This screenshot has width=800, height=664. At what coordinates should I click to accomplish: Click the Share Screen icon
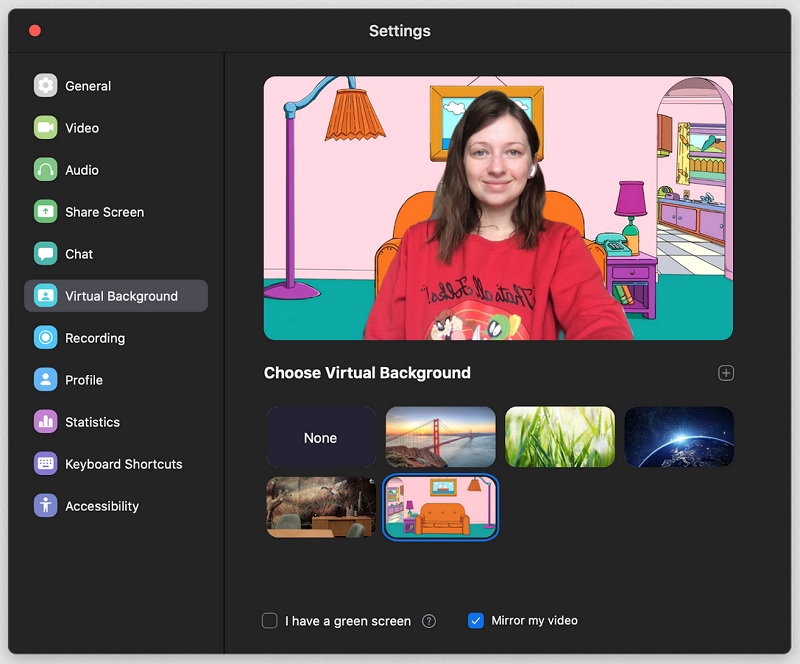pos(46,212)
